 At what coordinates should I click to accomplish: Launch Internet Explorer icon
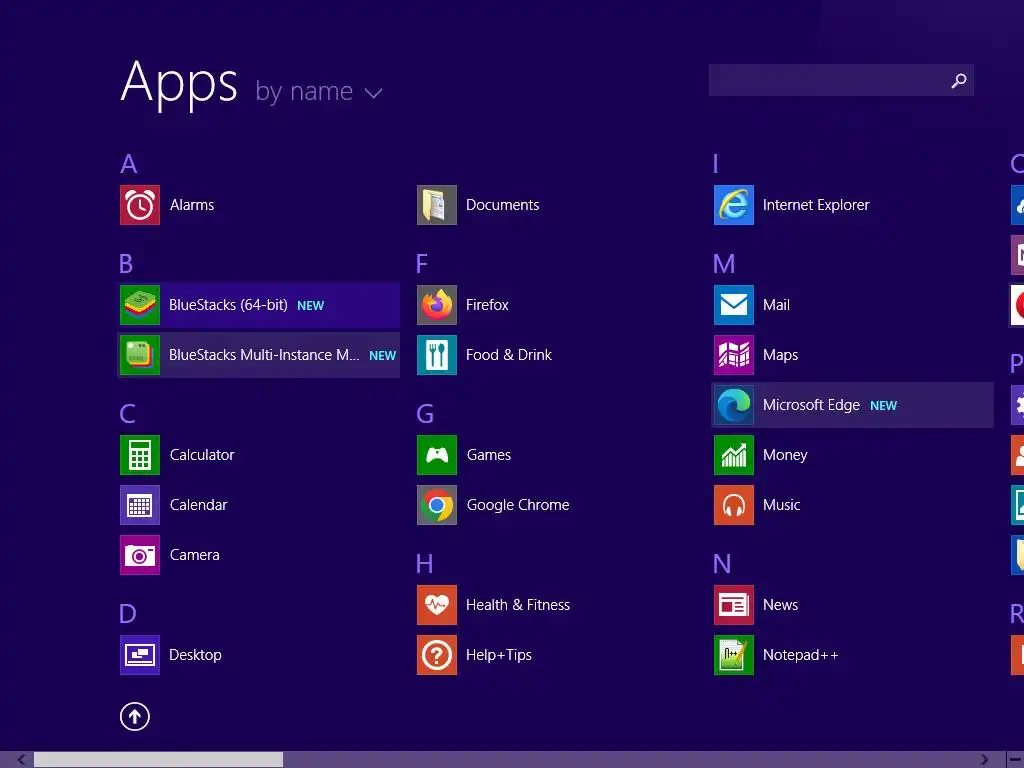click(x=734, y=205)
